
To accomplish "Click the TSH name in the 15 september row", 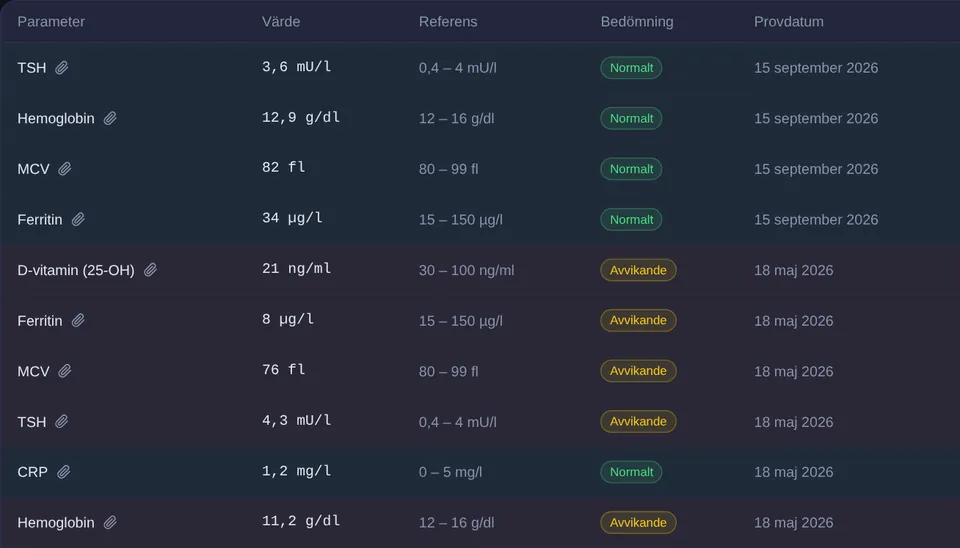I will tap(32, 68).
